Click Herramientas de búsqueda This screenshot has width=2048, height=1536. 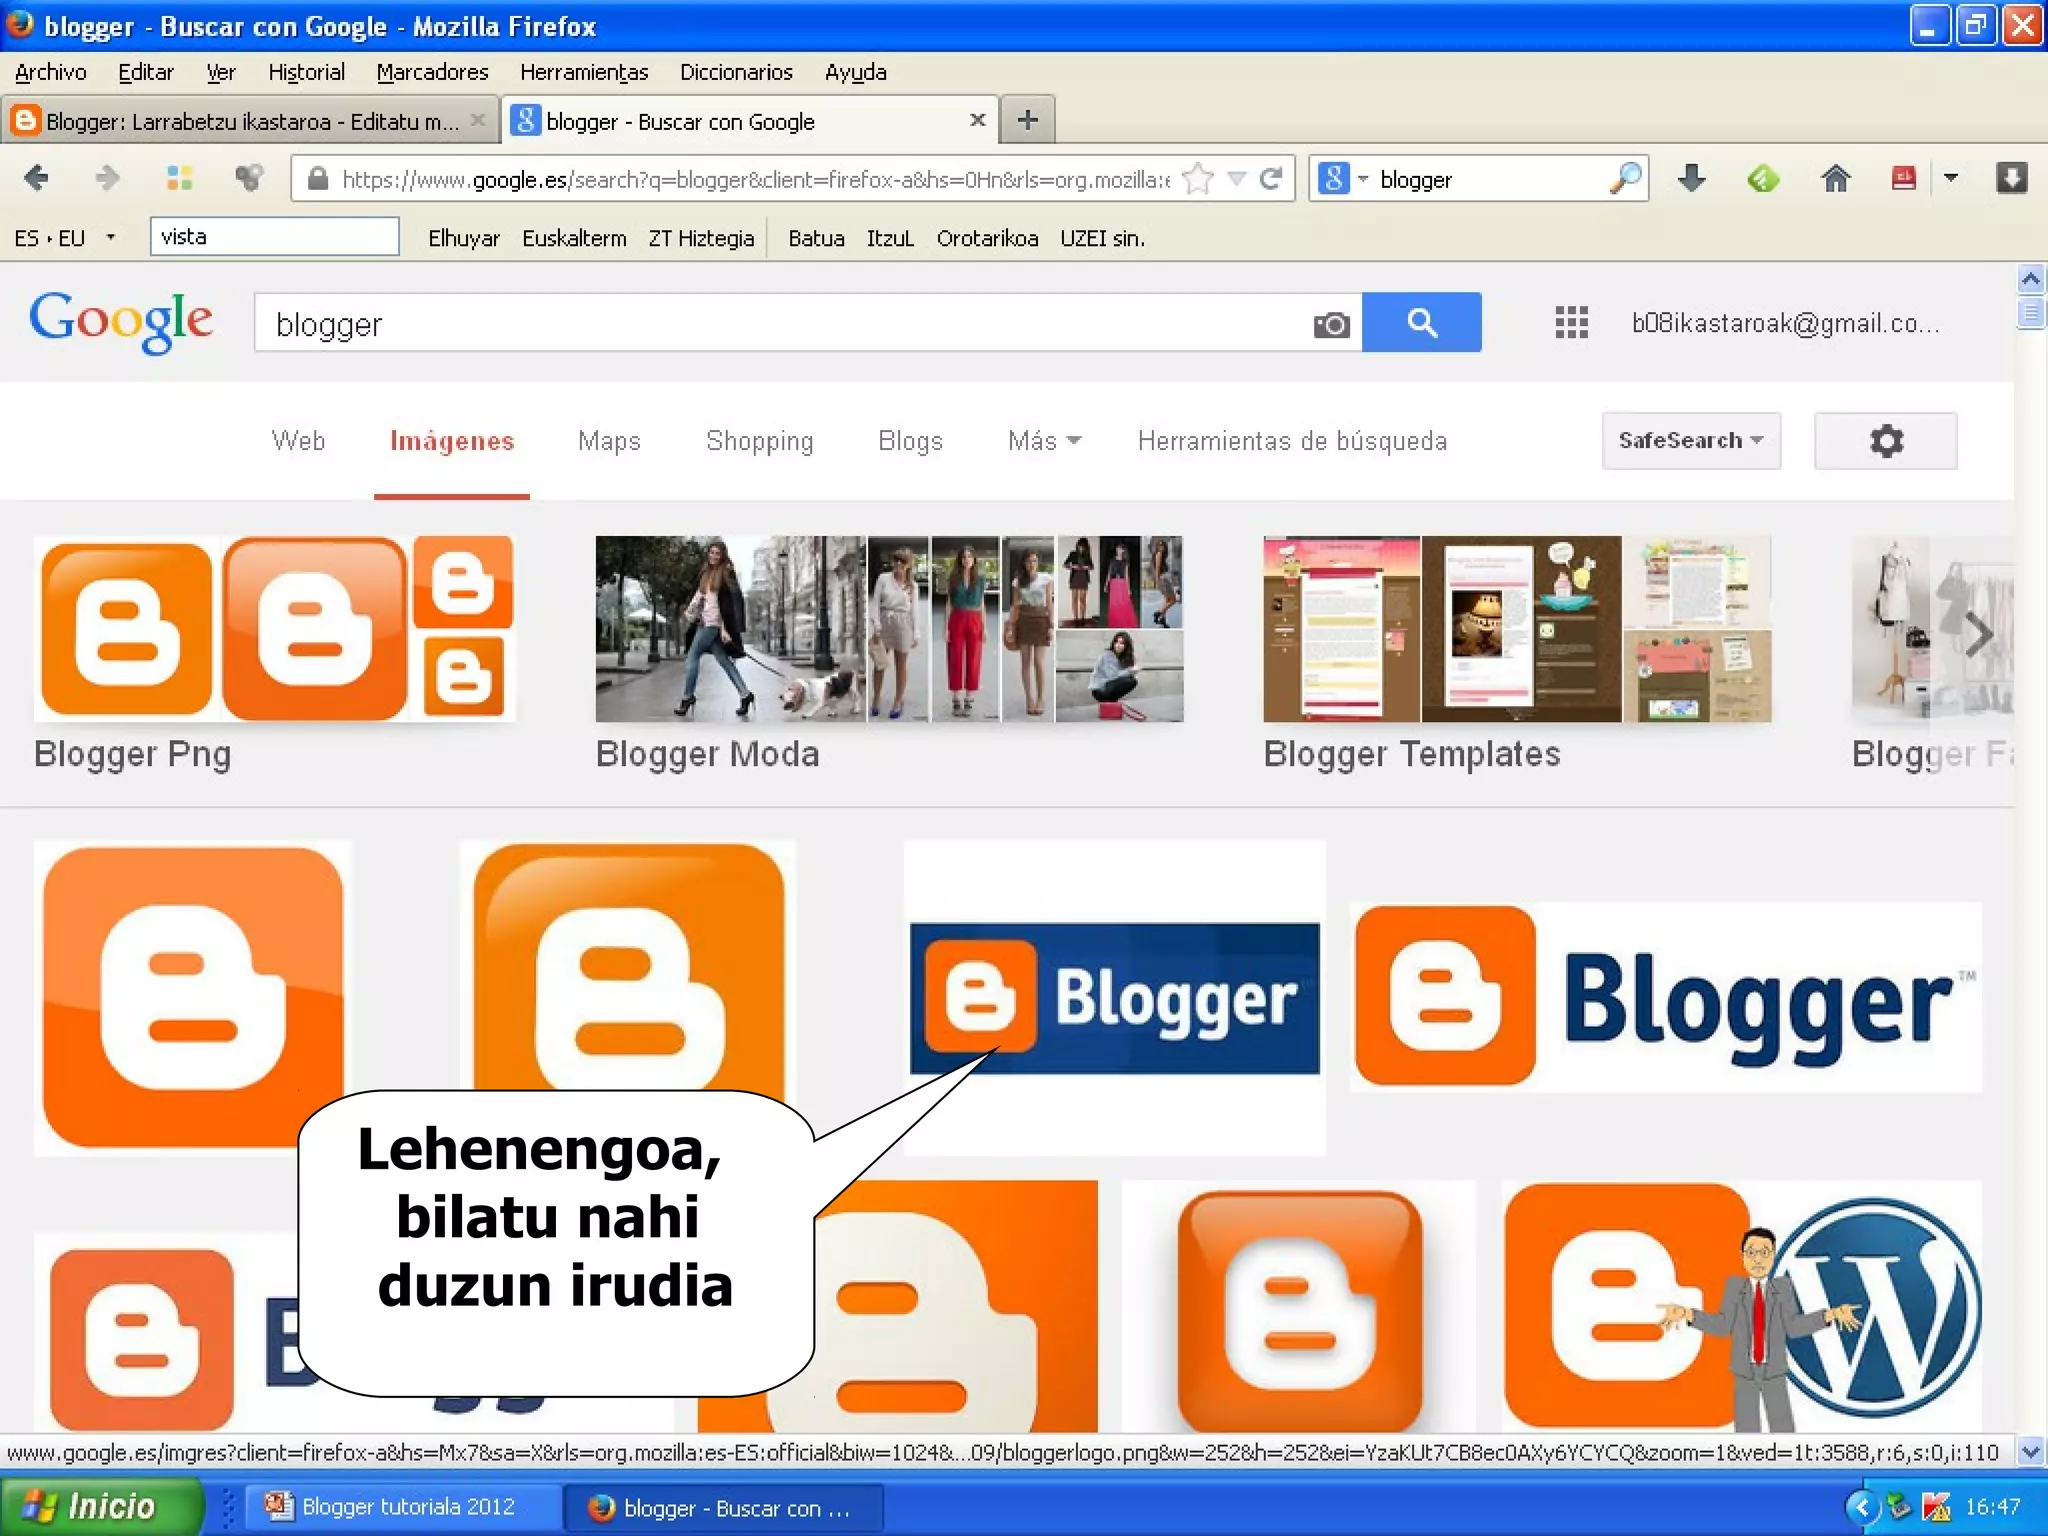click(1292, 441)
